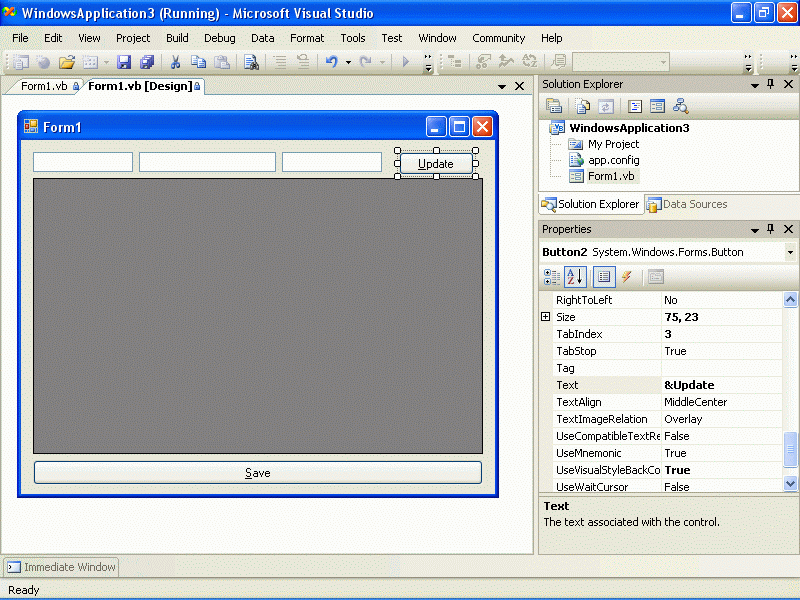
Task: Select the Update button on Form1
Action: click(436, 164)
